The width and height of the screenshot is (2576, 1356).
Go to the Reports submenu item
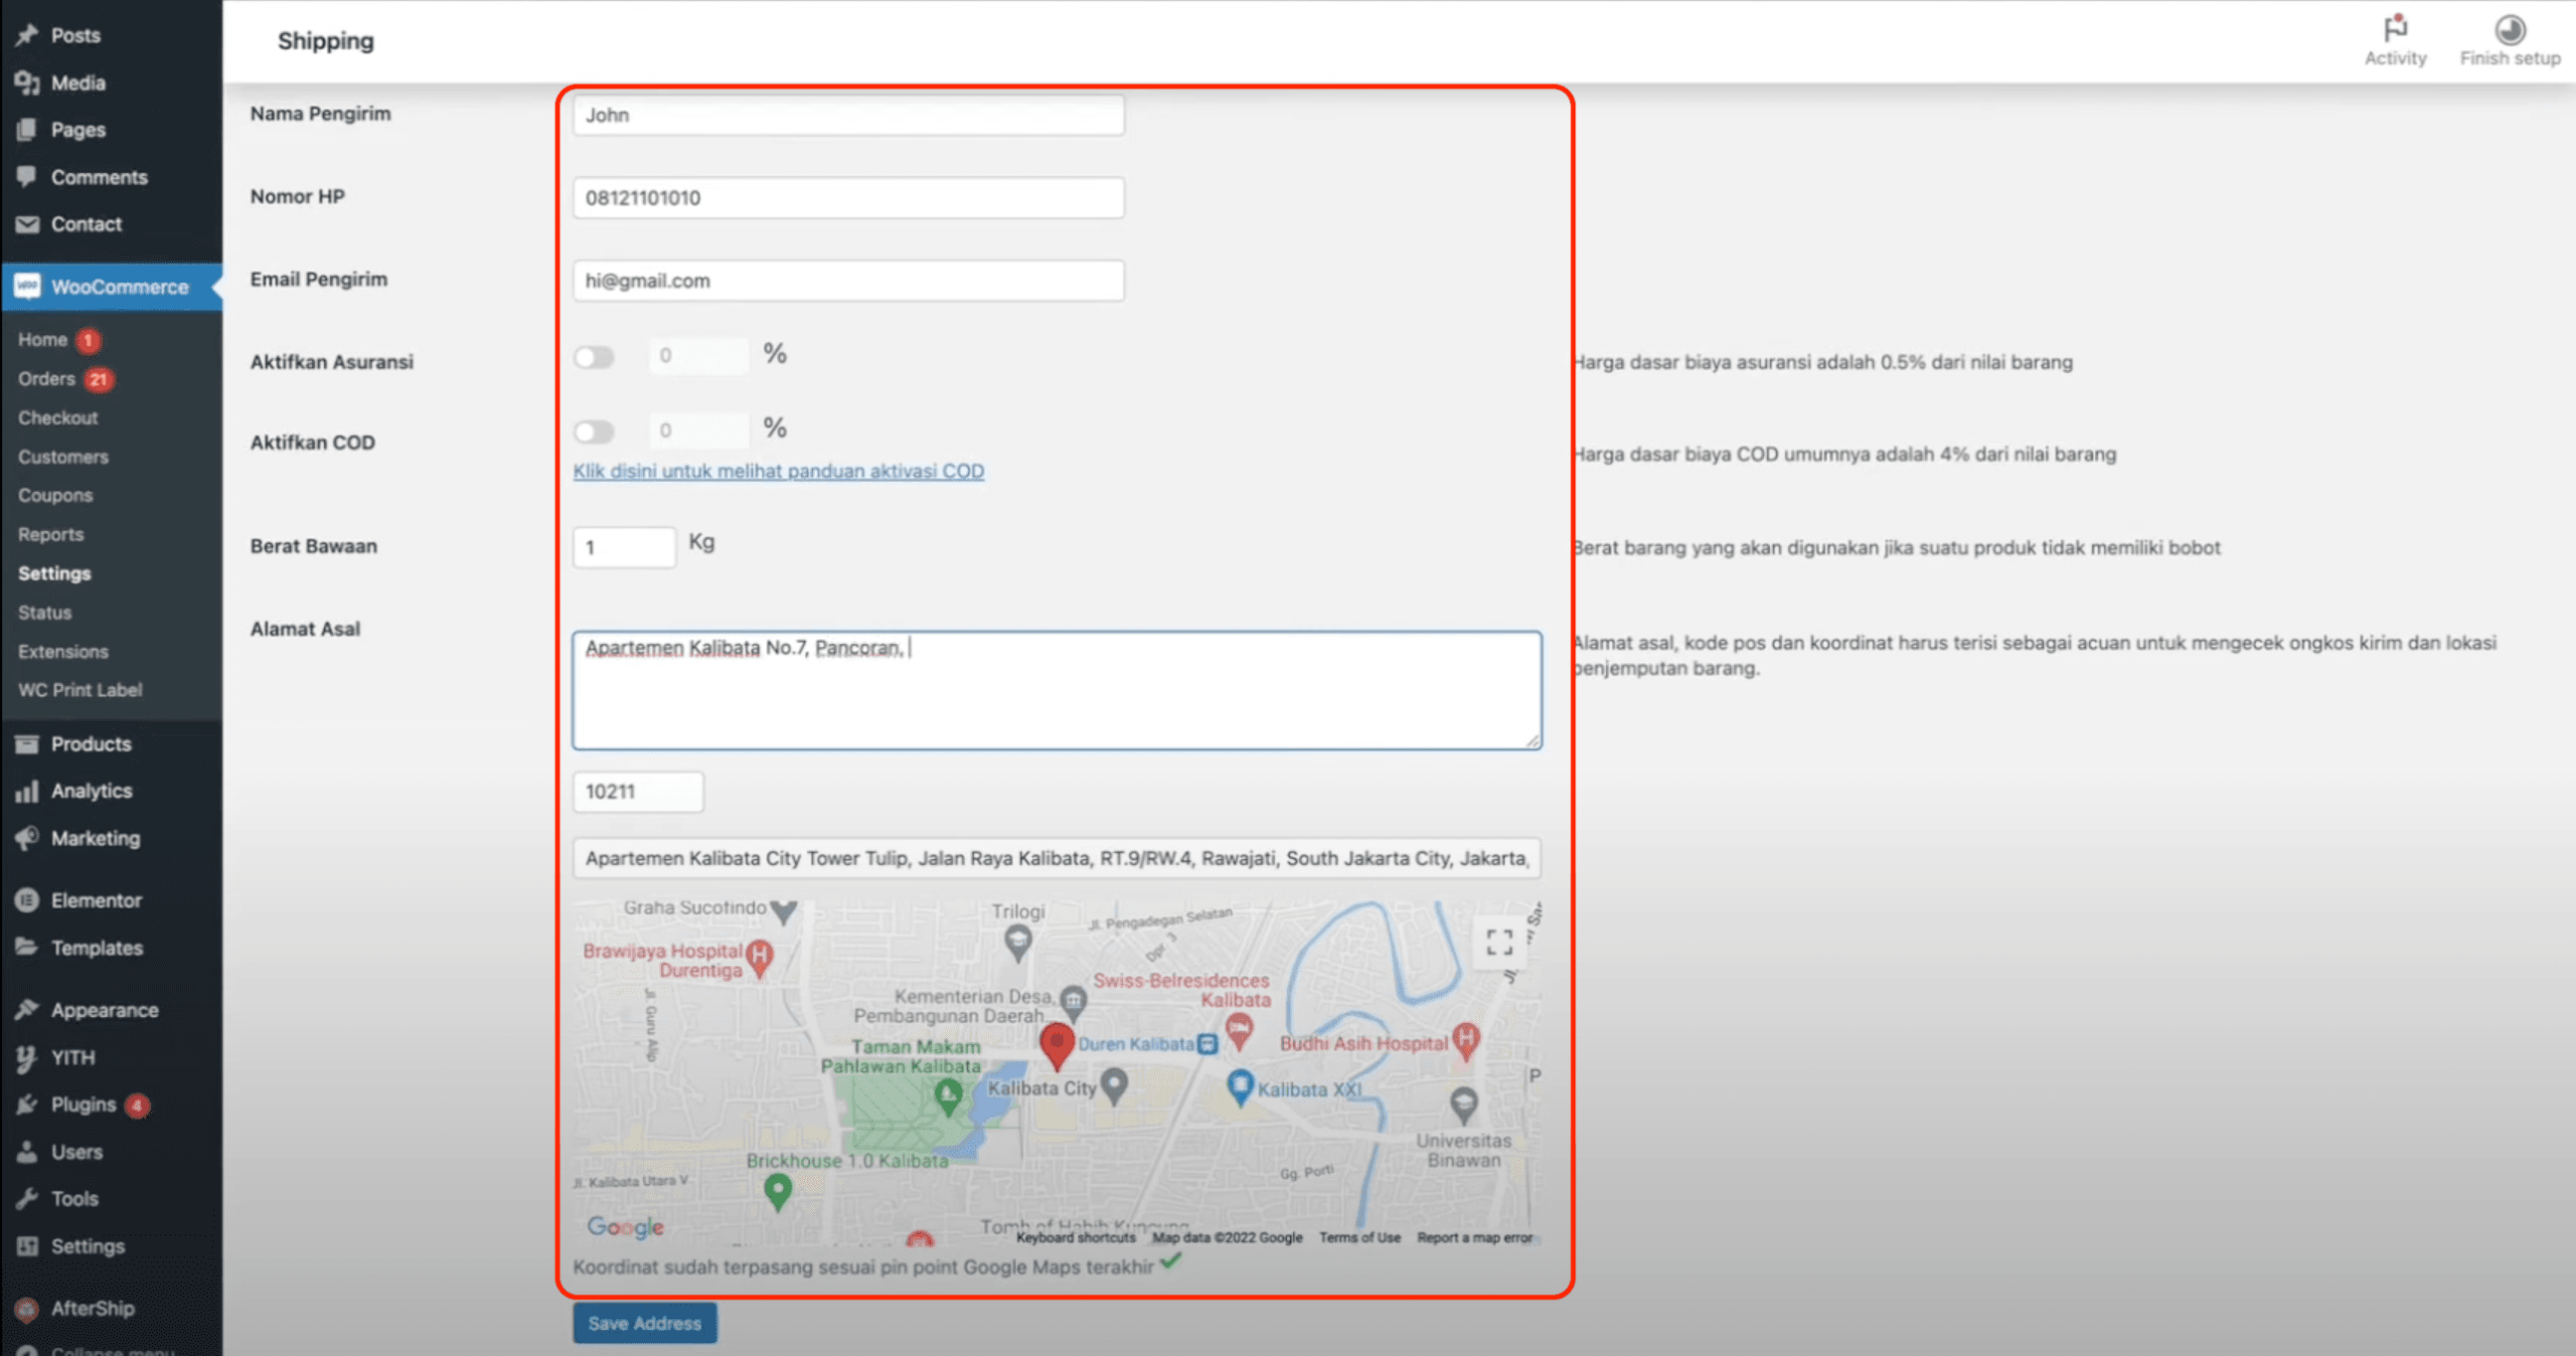(51, 535)
